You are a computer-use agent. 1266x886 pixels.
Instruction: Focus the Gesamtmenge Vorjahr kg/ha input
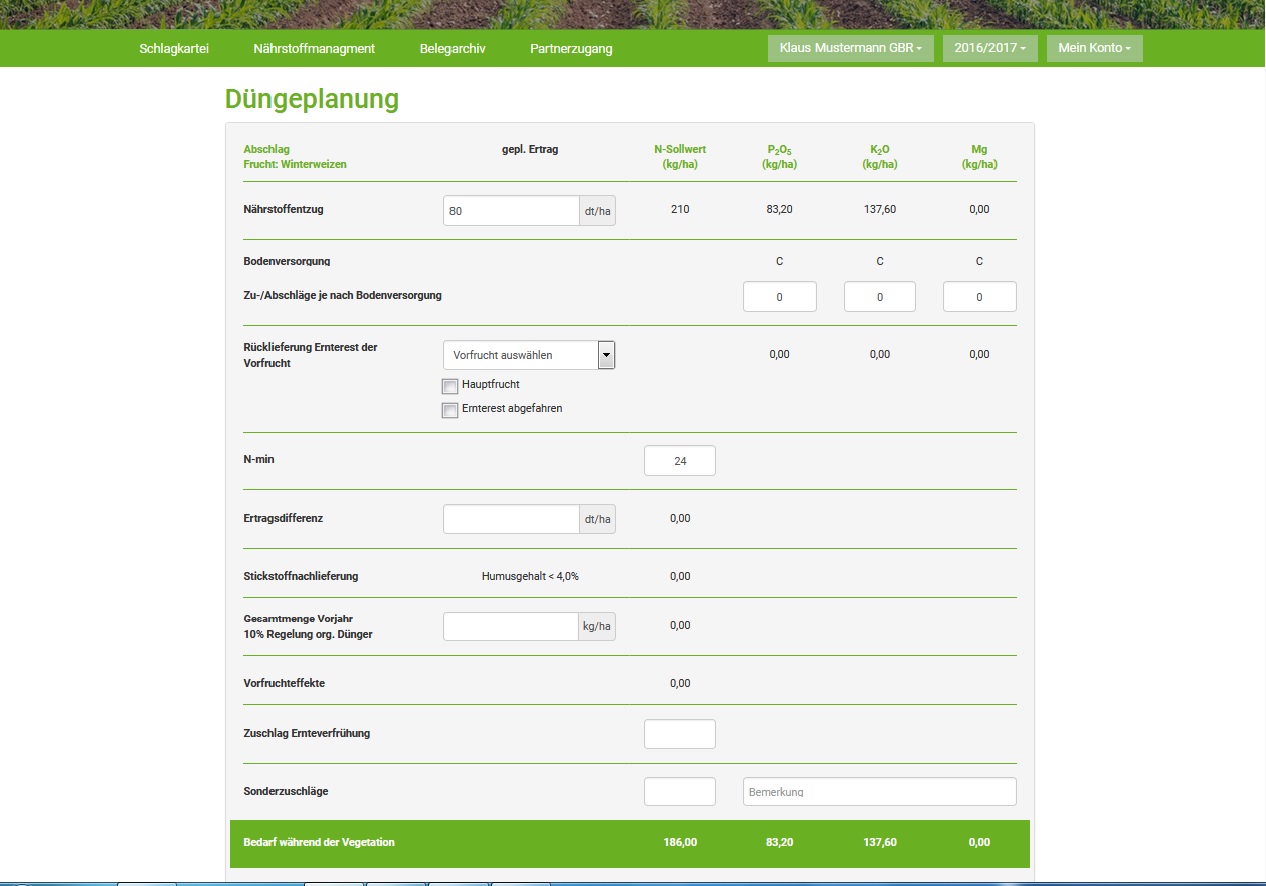(x=511, y=627)
